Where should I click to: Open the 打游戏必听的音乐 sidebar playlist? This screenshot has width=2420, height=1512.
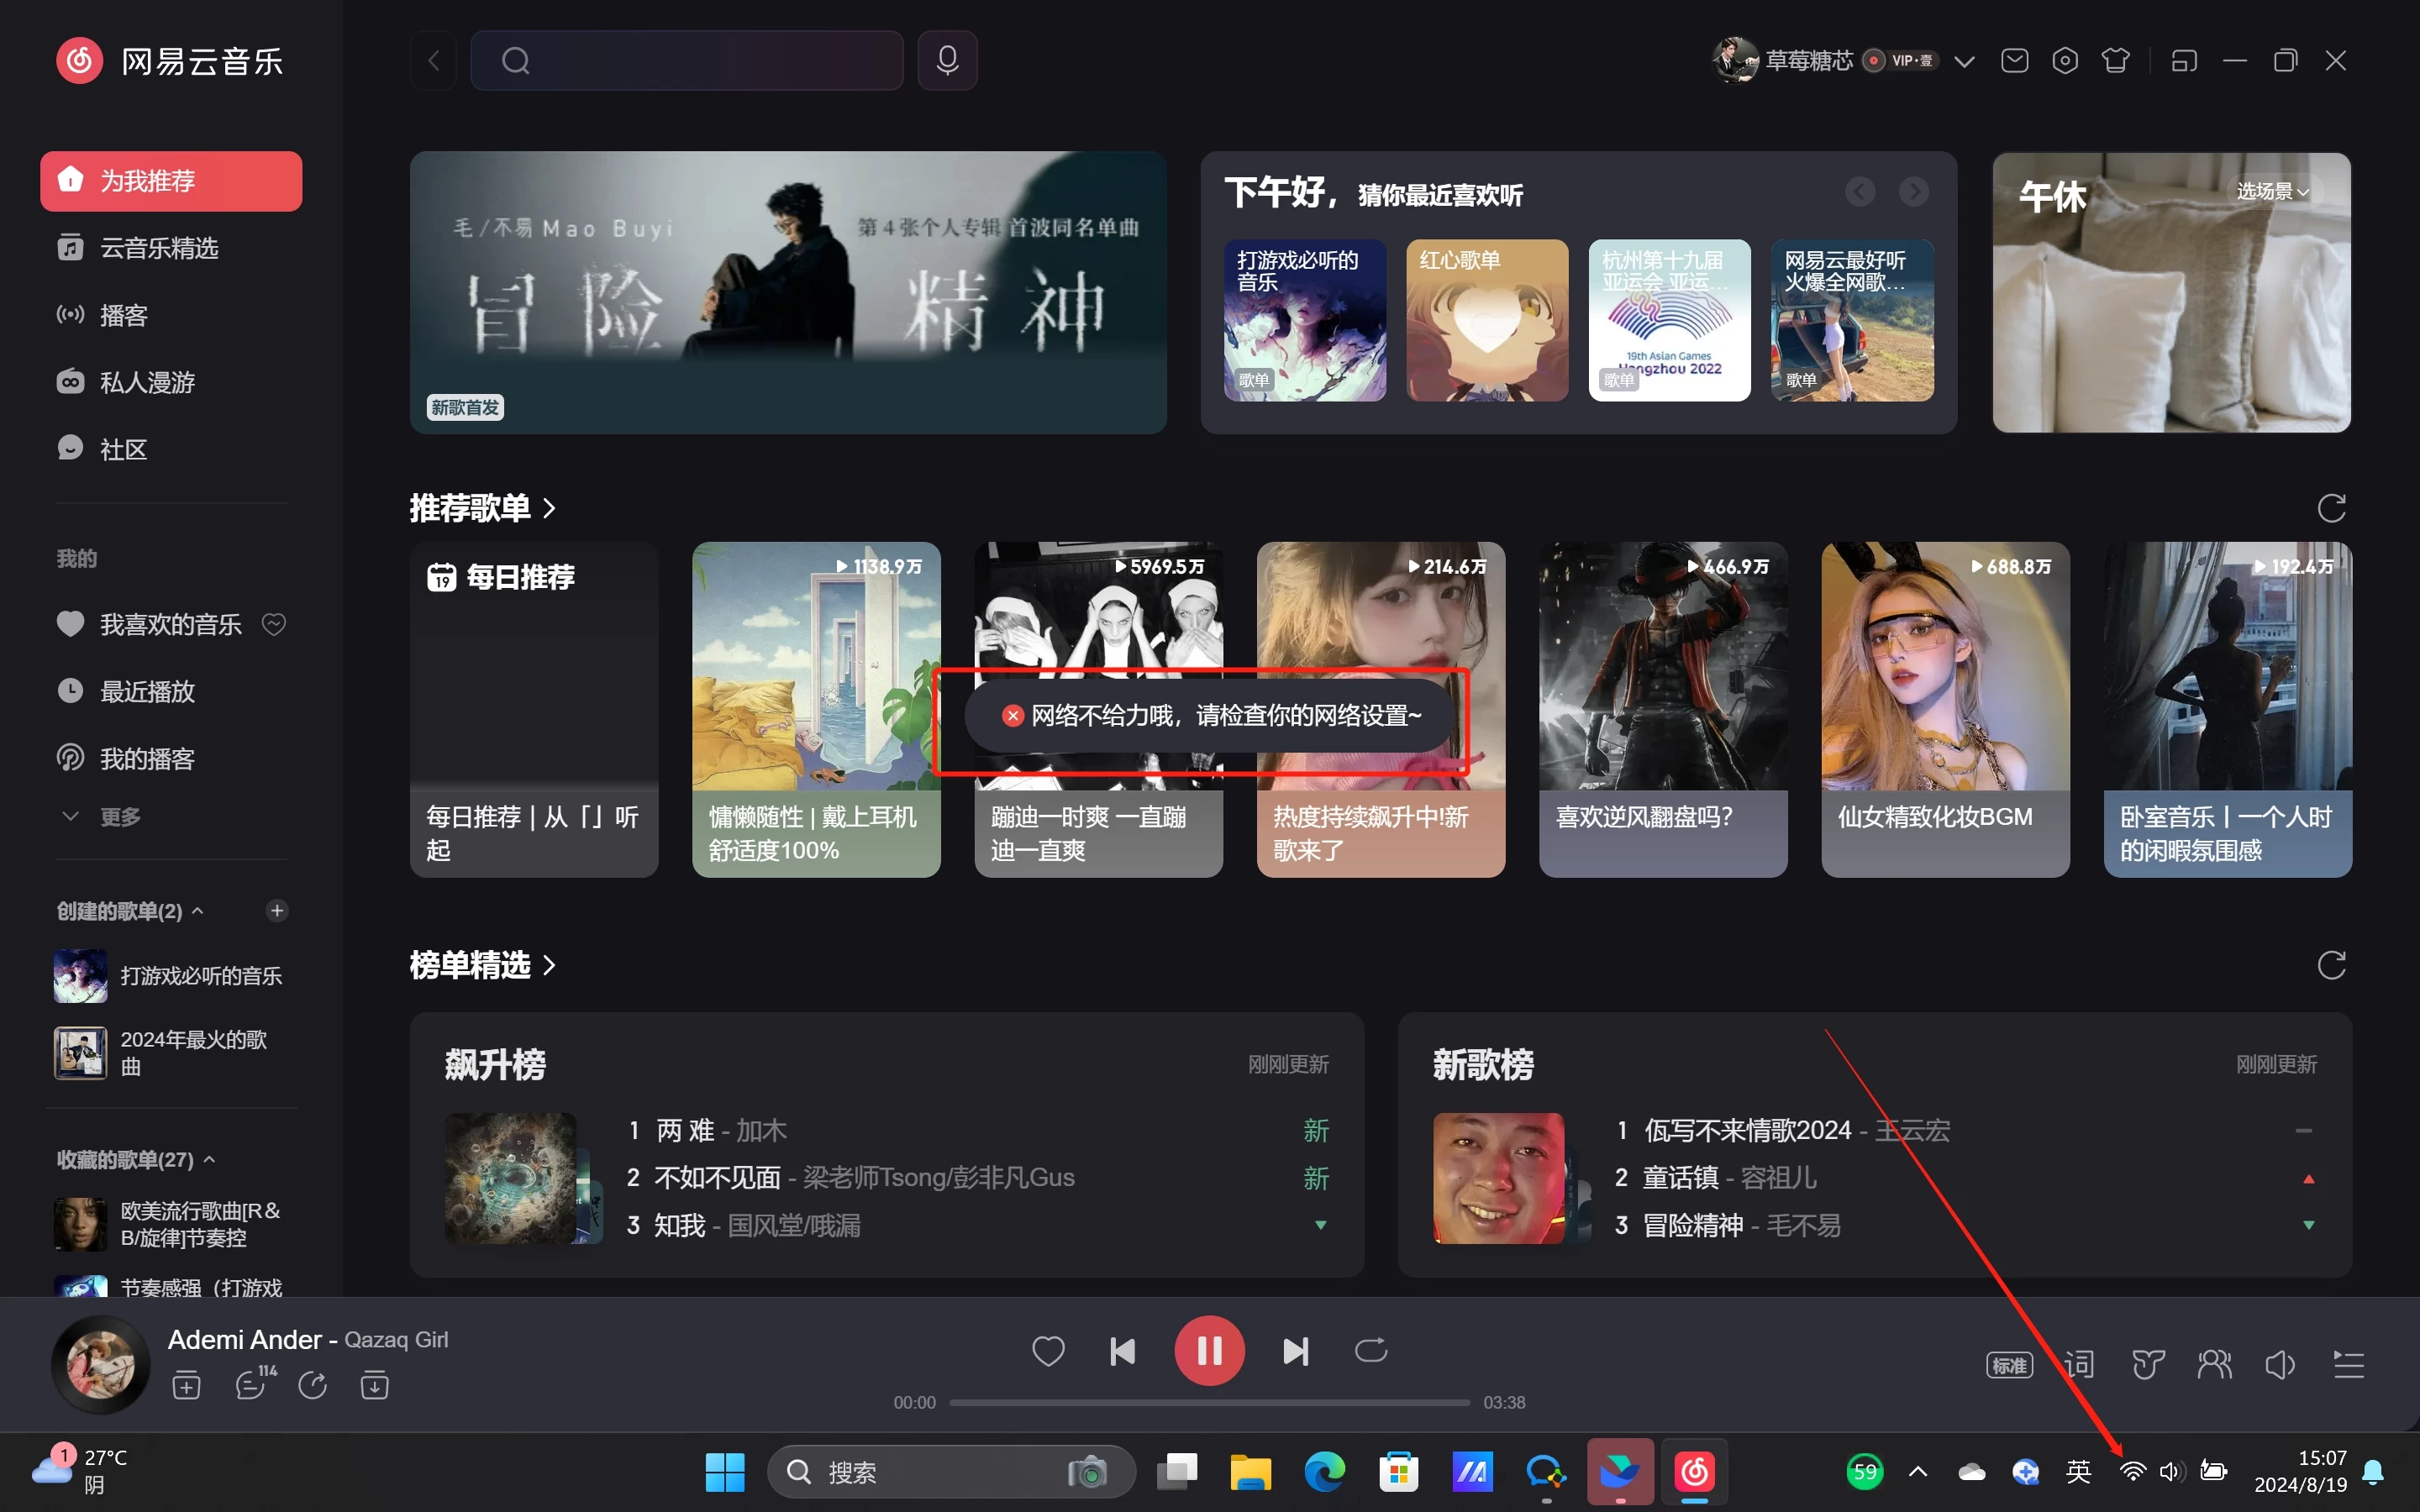[171, 976]
